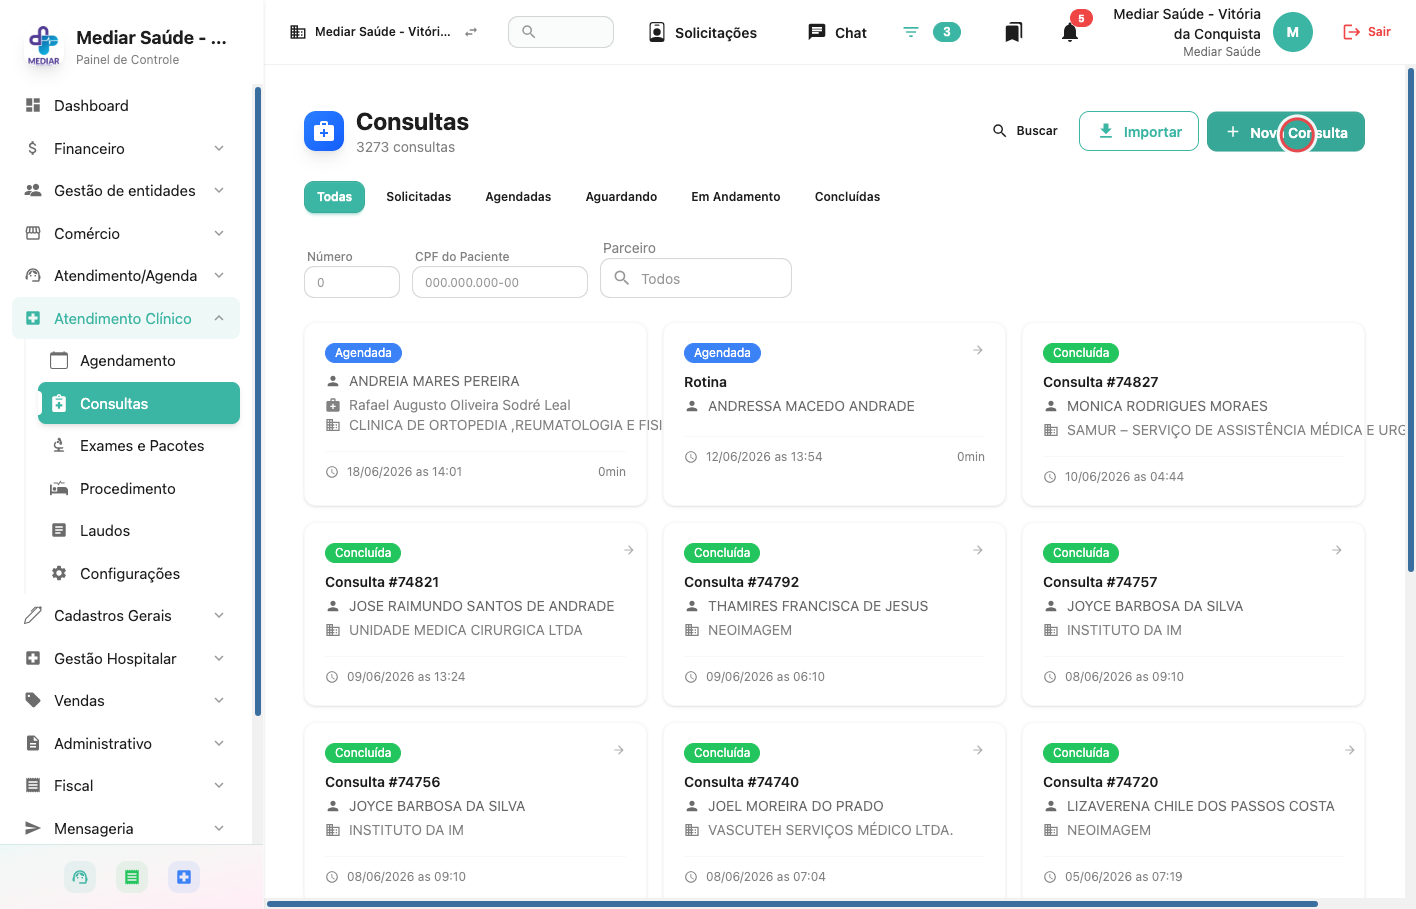1416x909 pixels.
Task: Open arrow on Rotina Andressa card
Action: pyautogui.click(x=978, y=350)
